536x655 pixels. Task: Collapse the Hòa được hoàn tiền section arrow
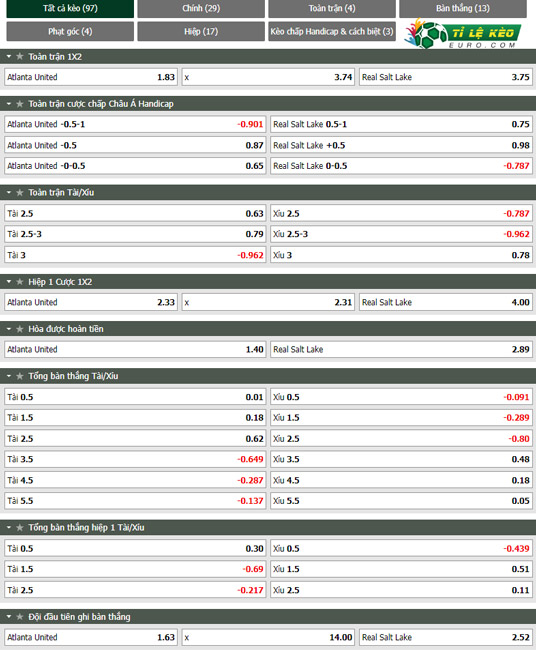(9, 329)
